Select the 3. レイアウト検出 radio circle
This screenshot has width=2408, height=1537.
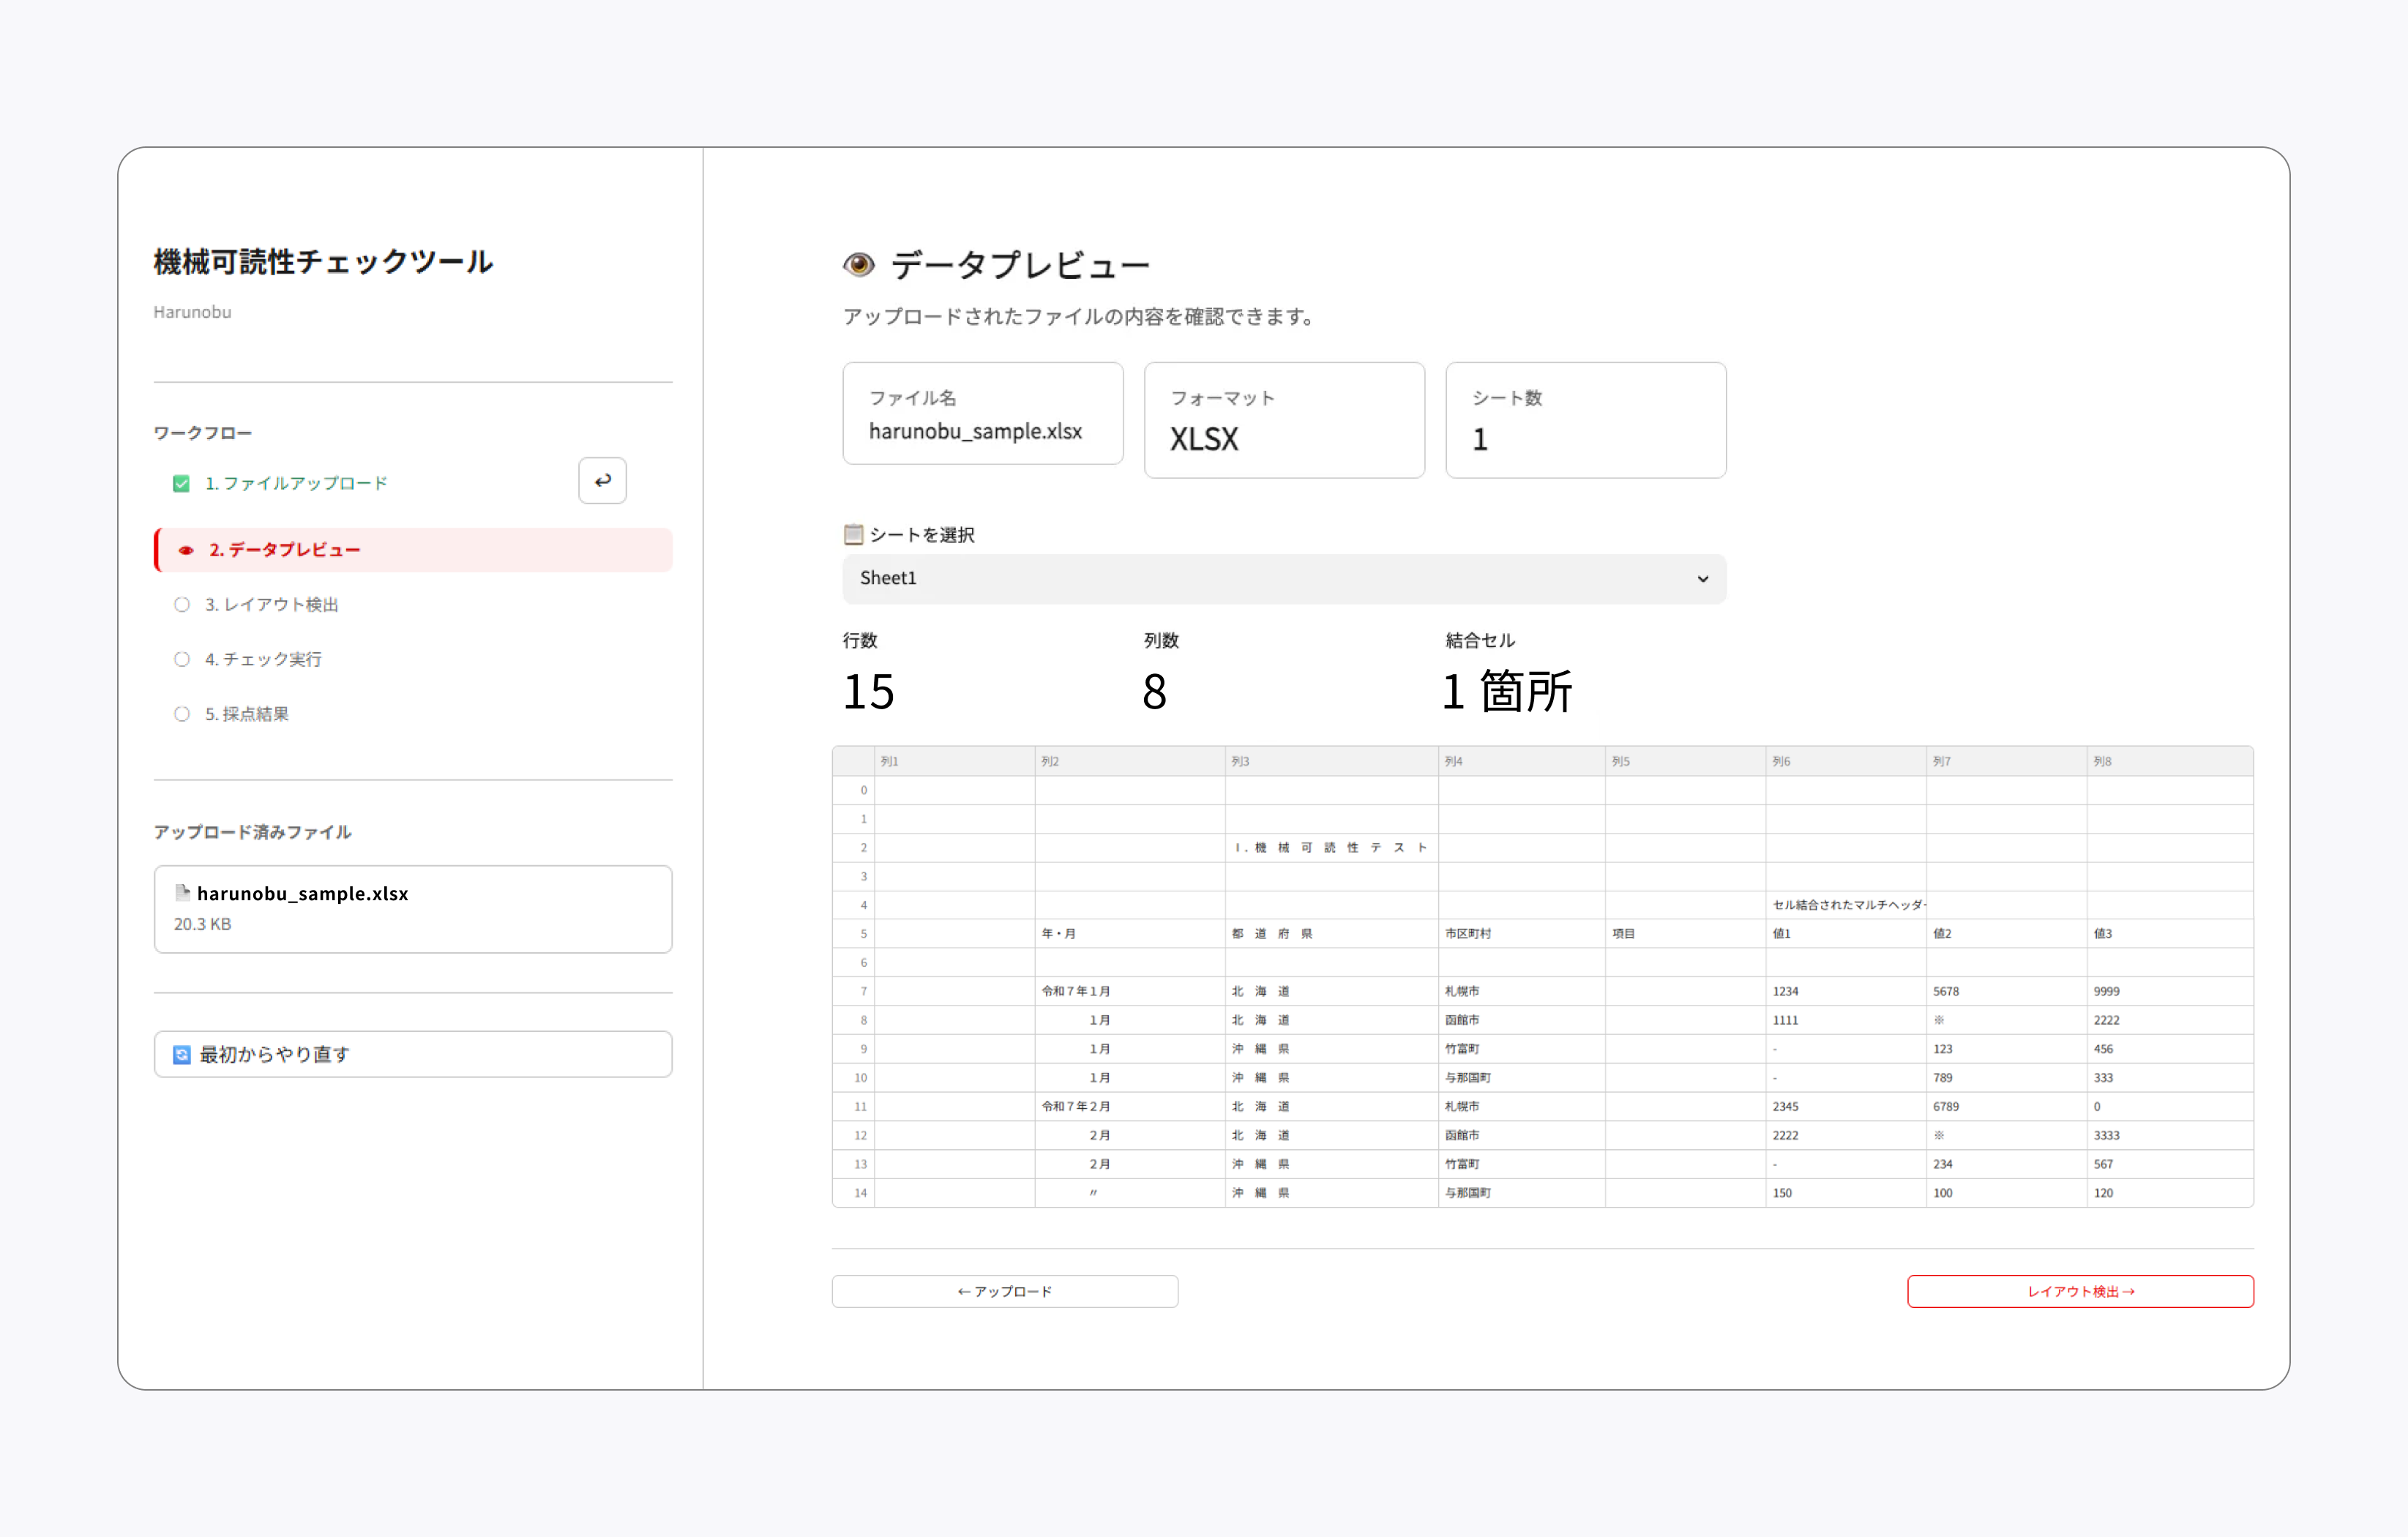[x=182, y=605]
